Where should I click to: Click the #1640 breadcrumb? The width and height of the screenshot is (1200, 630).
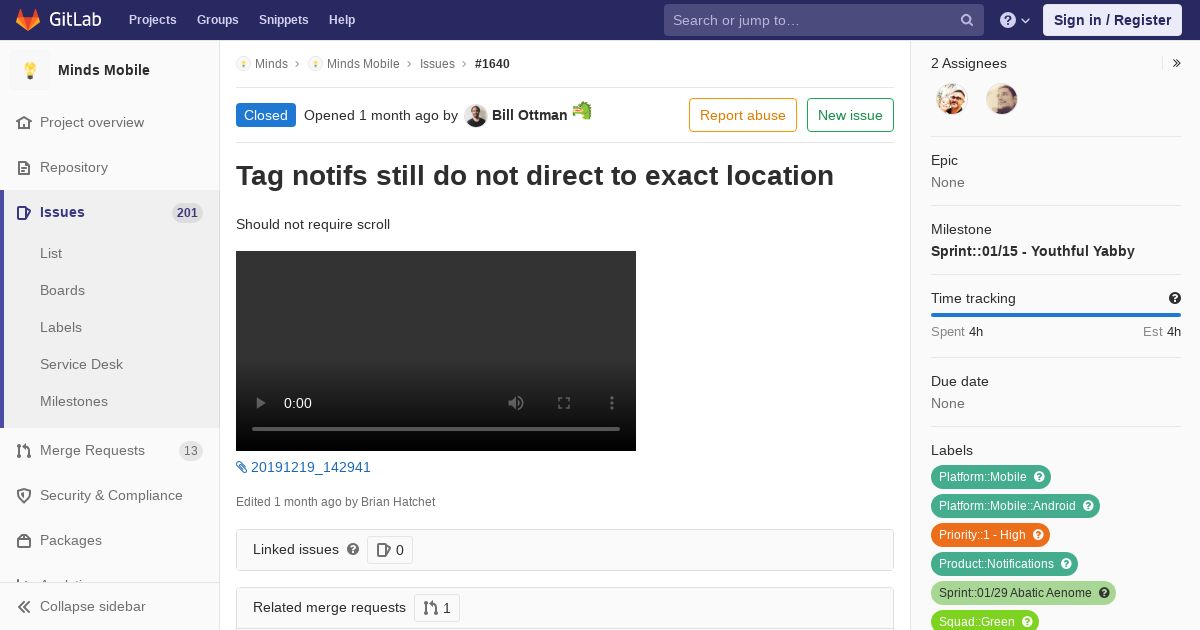click(492, 64)
